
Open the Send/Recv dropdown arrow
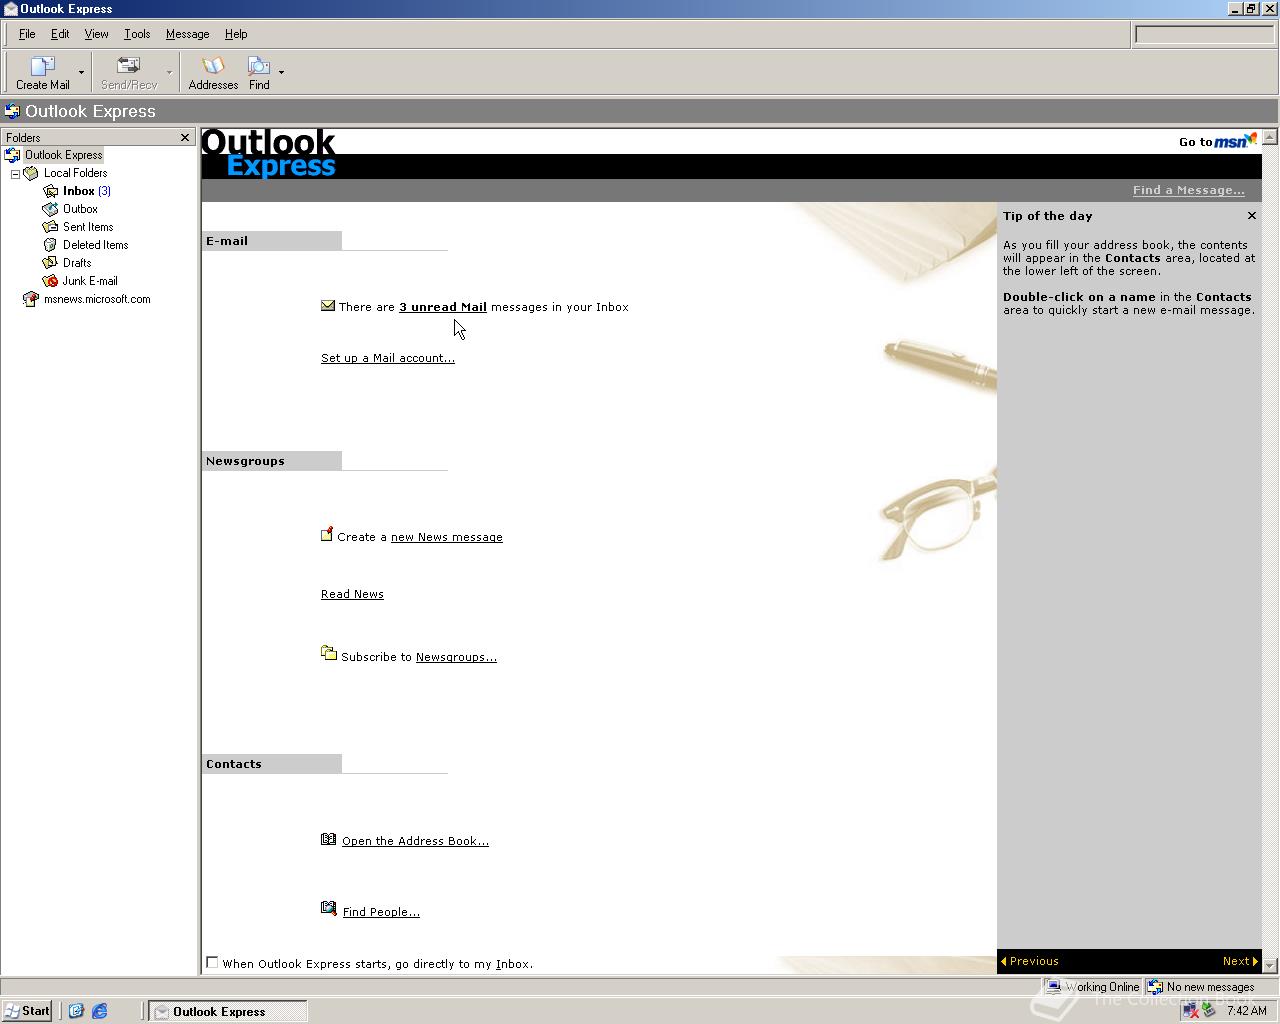click(169, 72)
